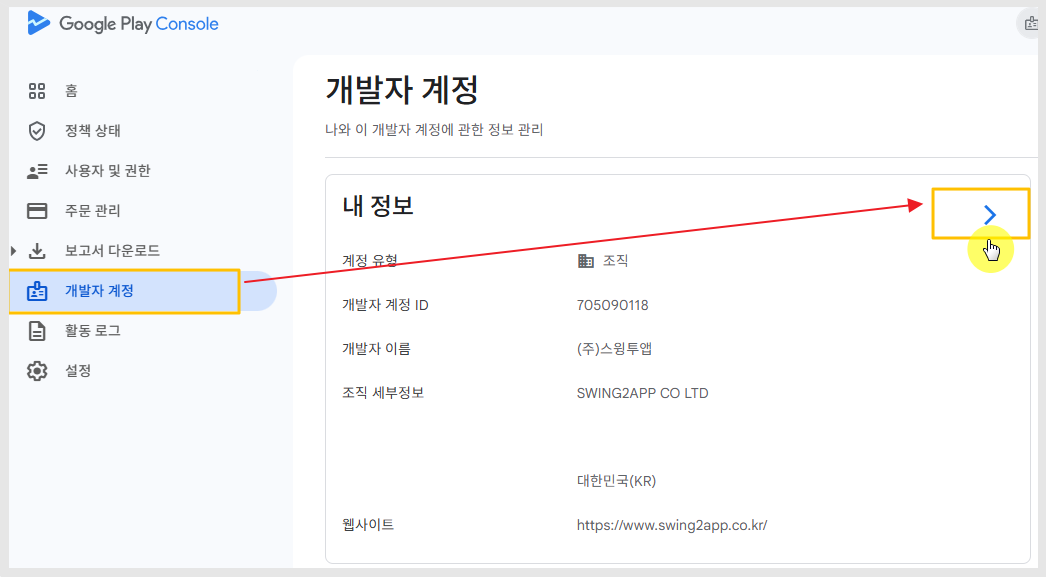The height and width of the screenshot is (577, 1046).
Task: Click the 대한민국(KR) country text
Action: point(616,481)
